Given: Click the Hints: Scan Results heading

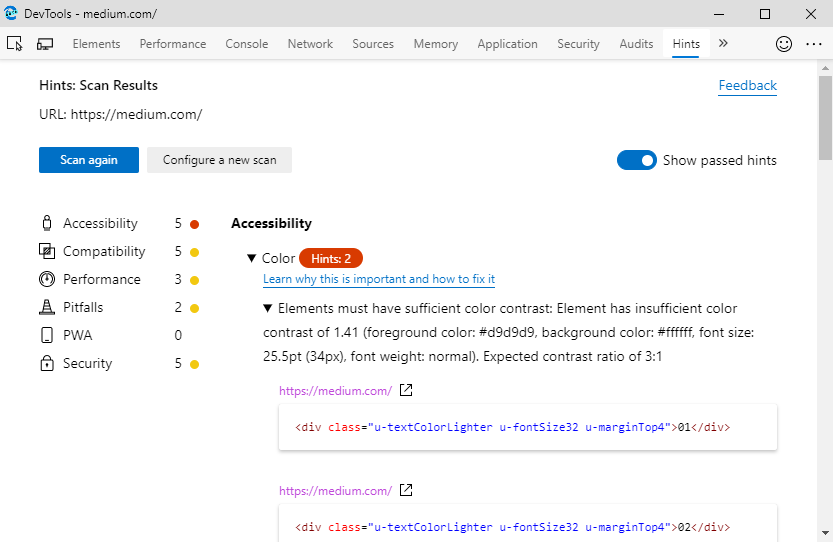Looking at the screenshot, I should (x=98, y=86).
